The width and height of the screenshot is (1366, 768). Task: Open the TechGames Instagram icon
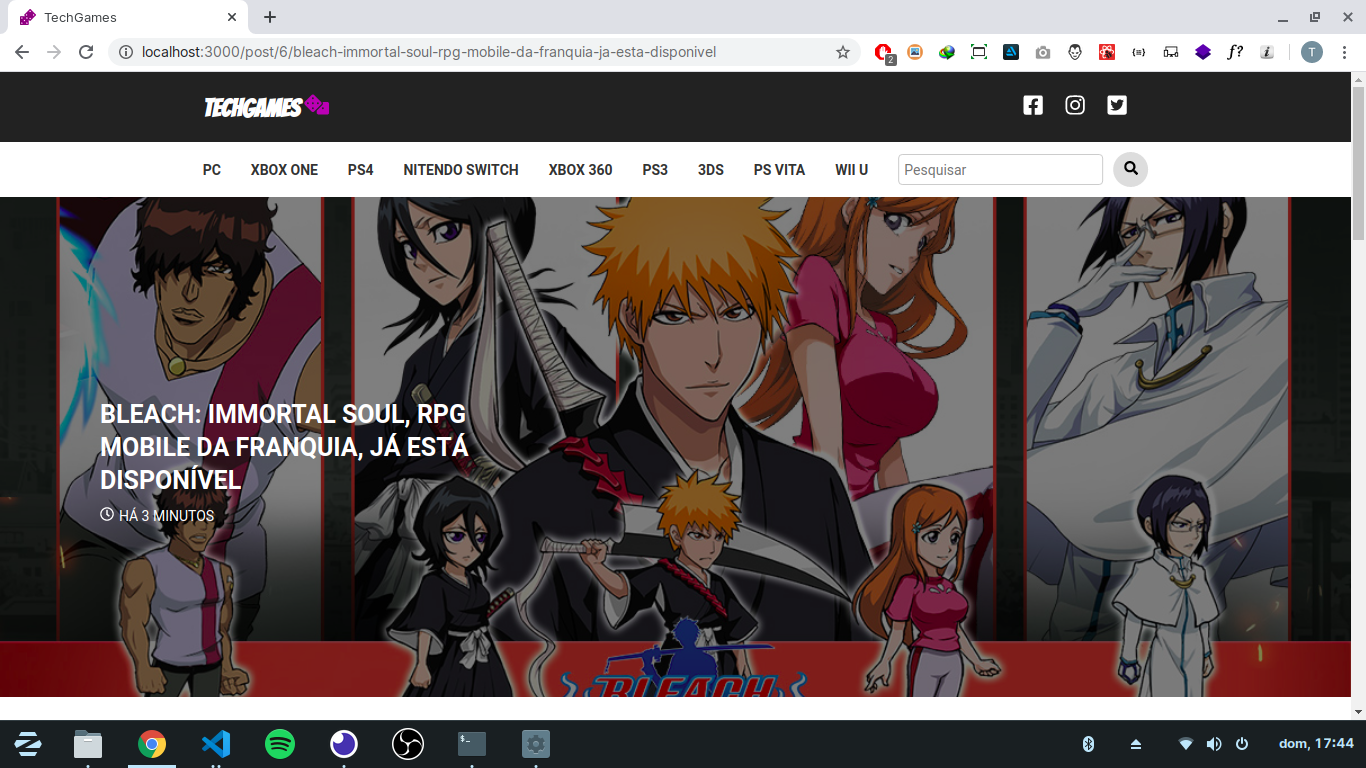coord(1075,105)
